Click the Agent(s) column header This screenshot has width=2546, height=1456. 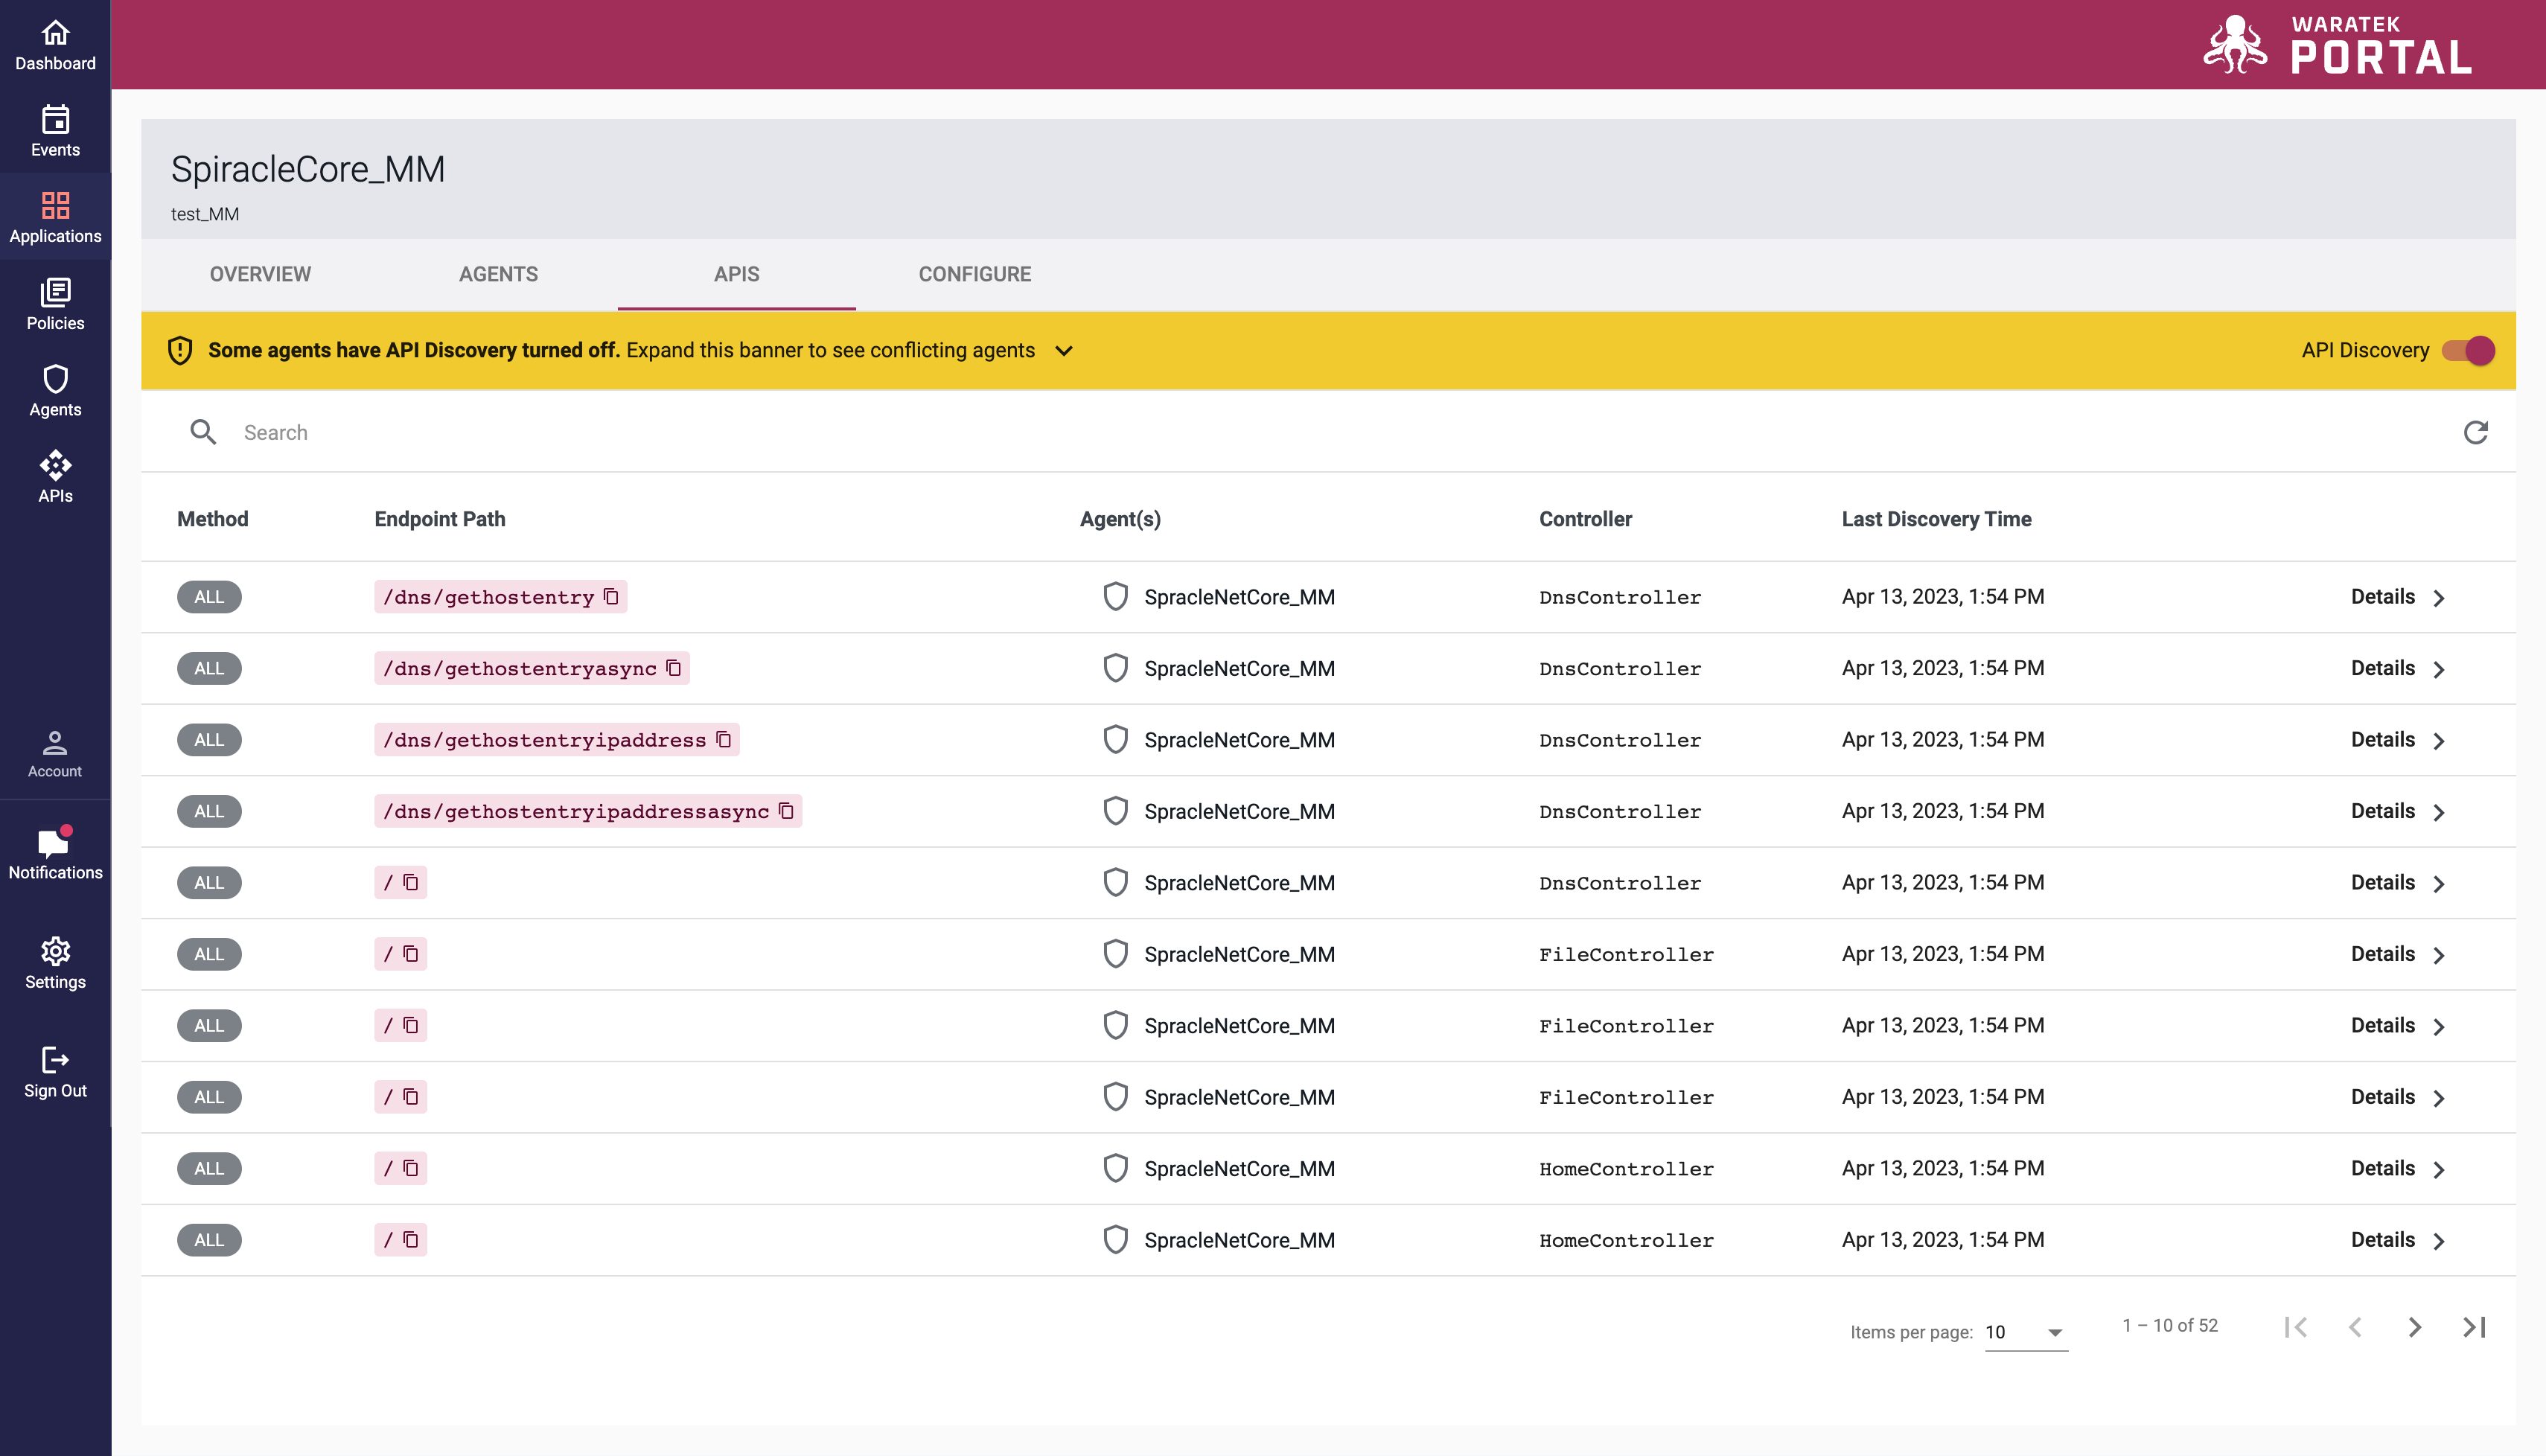click(1120, 519)
